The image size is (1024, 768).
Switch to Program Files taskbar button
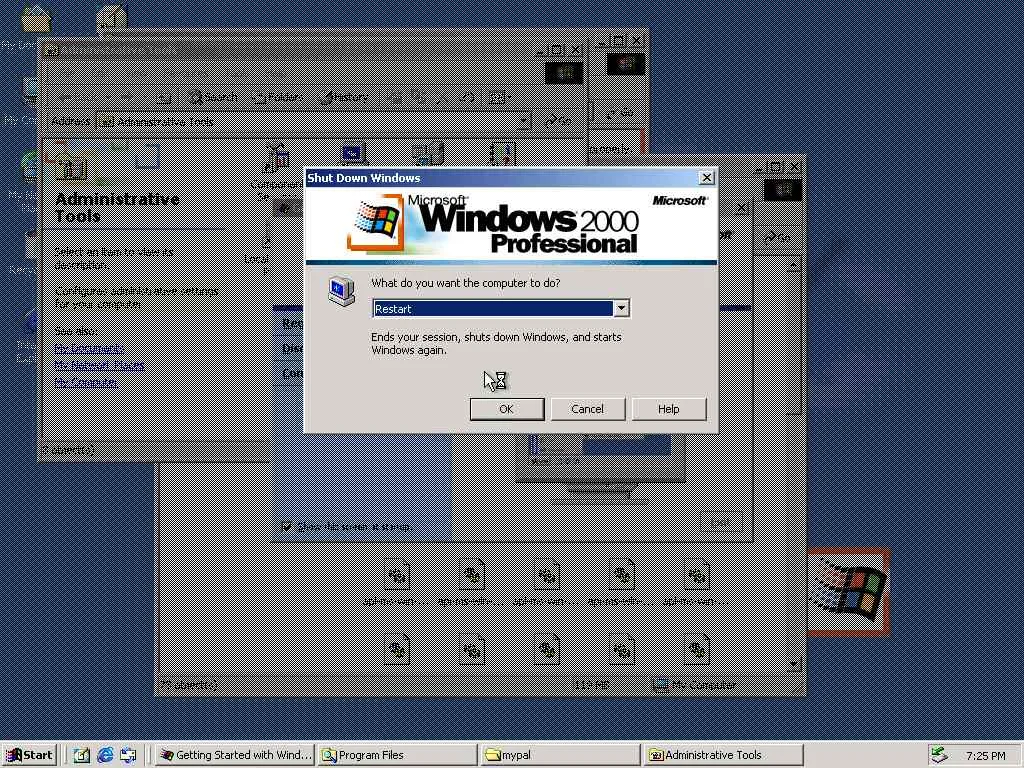point(397,755)
